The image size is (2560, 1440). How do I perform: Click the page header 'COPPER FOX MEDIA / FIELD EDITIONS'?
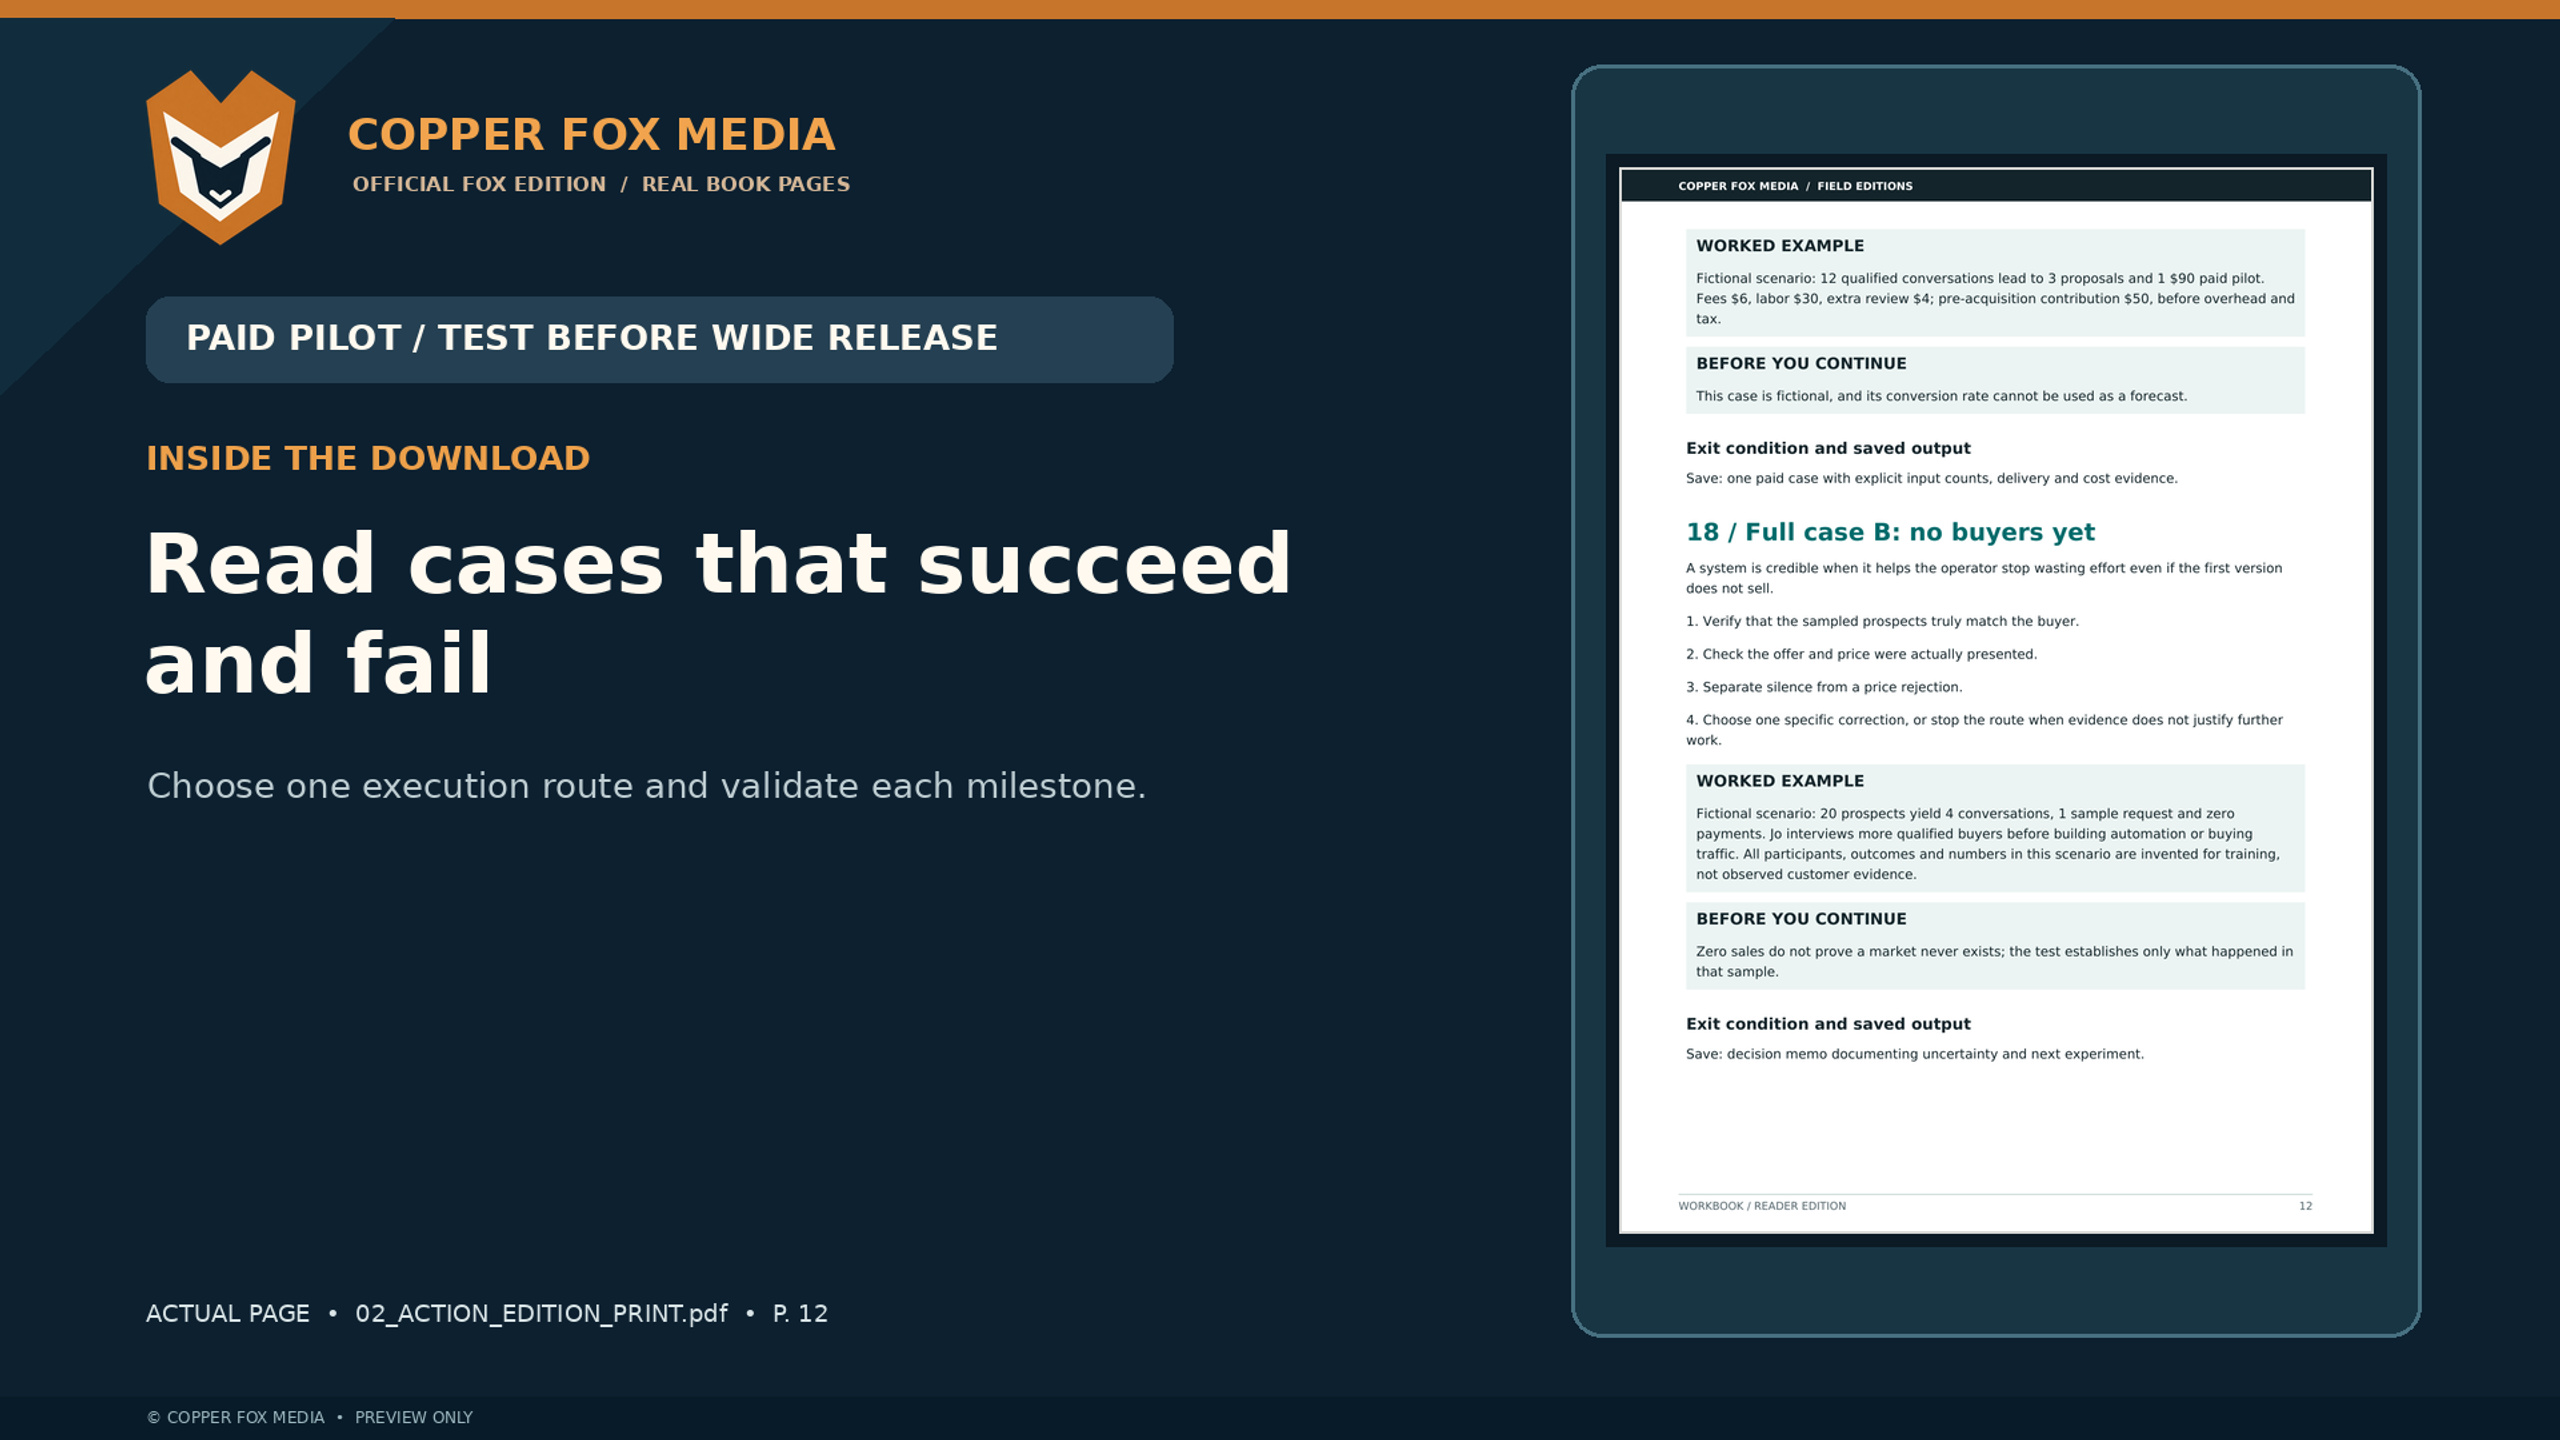click(1795, 186)
